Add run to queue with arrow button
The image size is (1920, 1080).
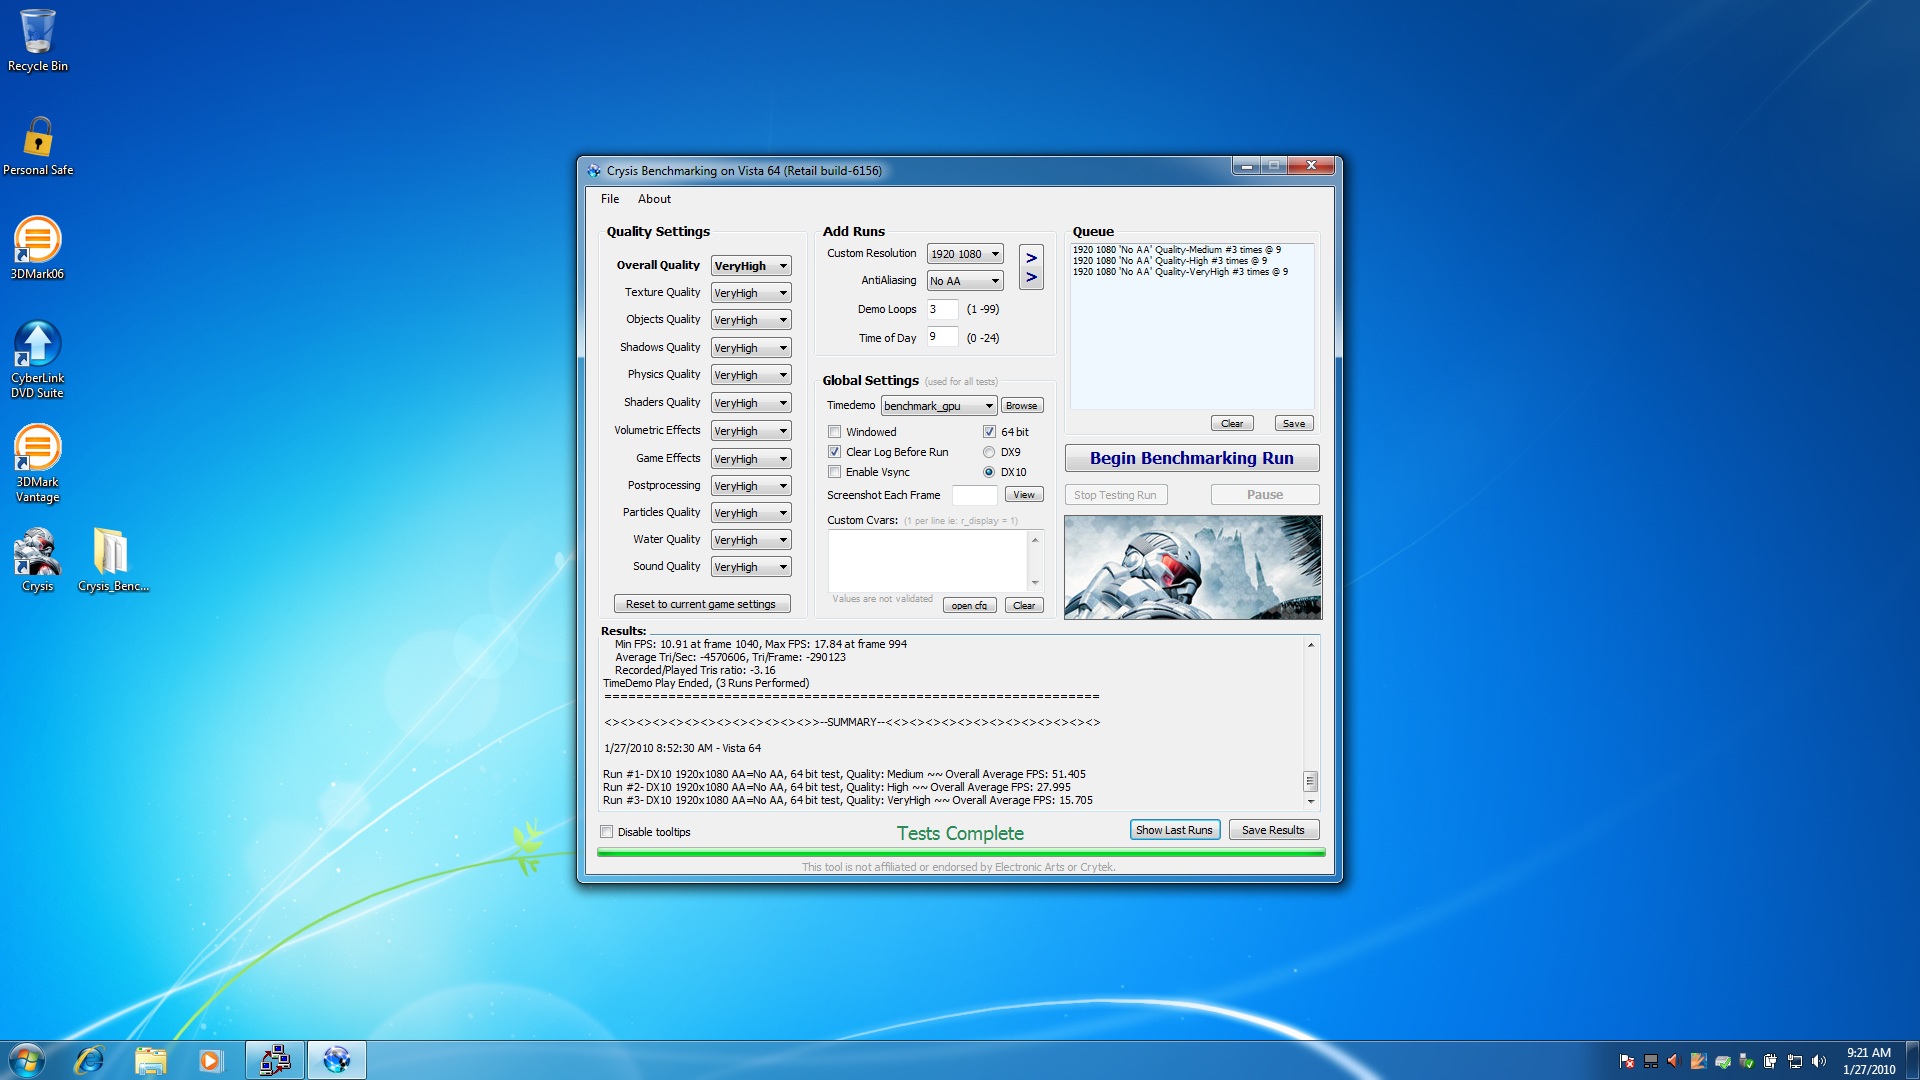(x=1031, y=267)
